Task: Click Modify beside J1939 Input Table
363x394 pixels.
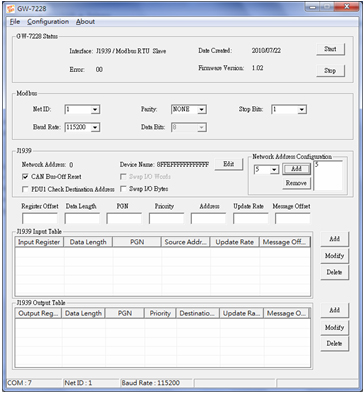Action: tap(334, 256)
